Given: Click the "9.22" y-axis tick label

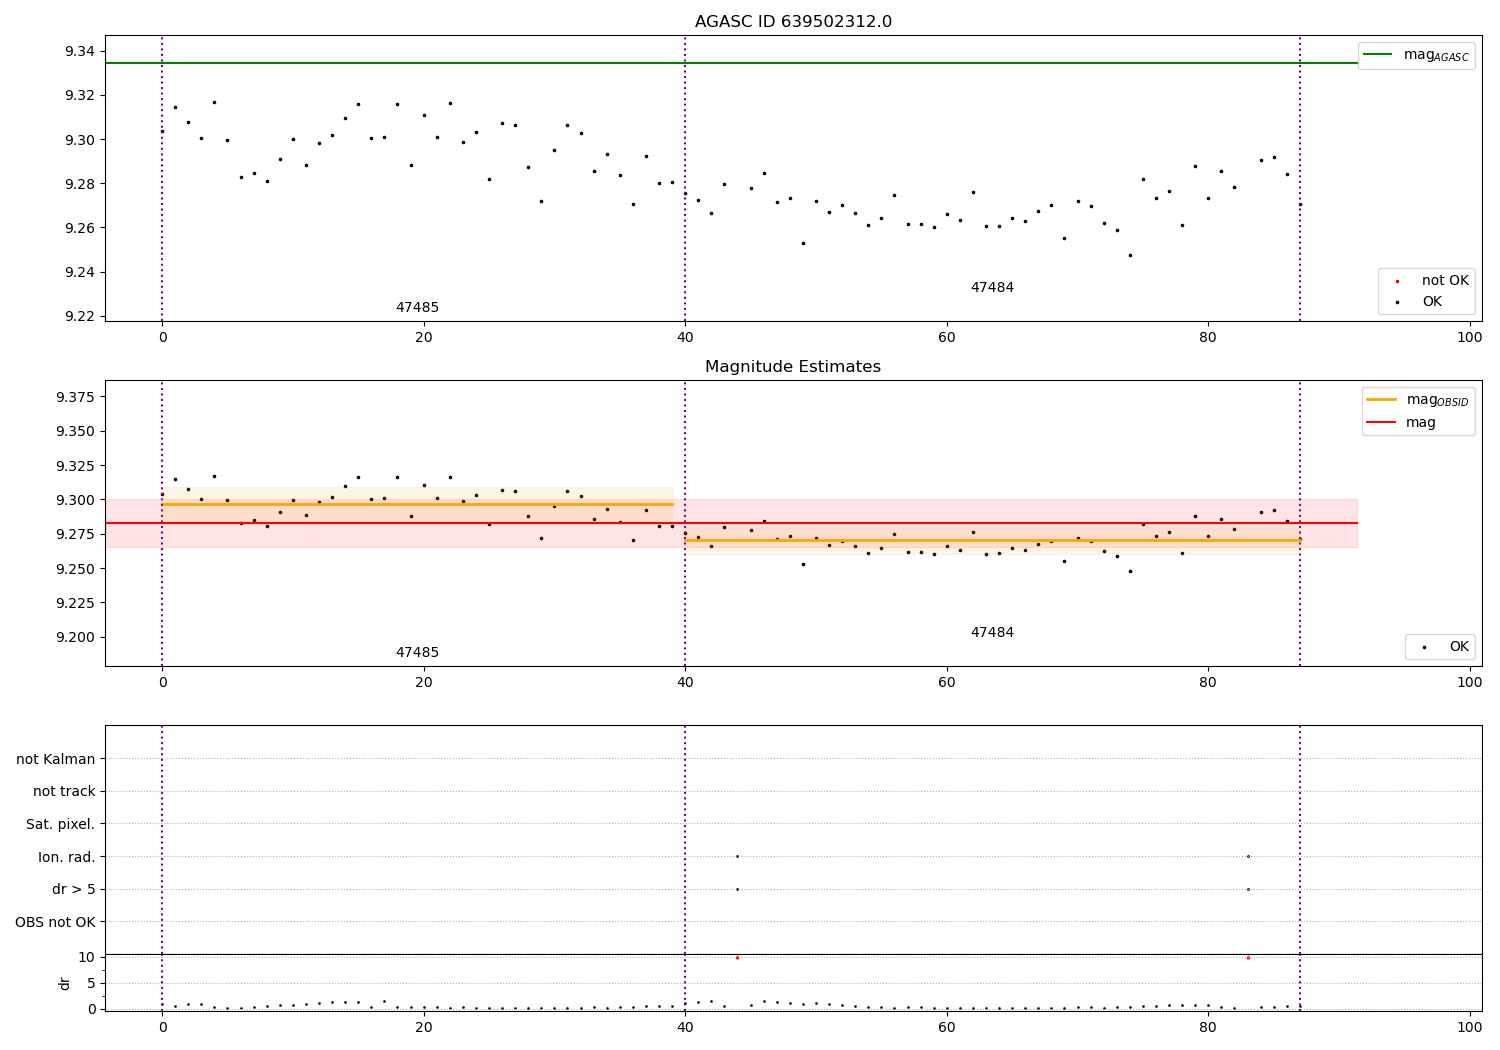Looking at the screenshot, I should point(79,317).
